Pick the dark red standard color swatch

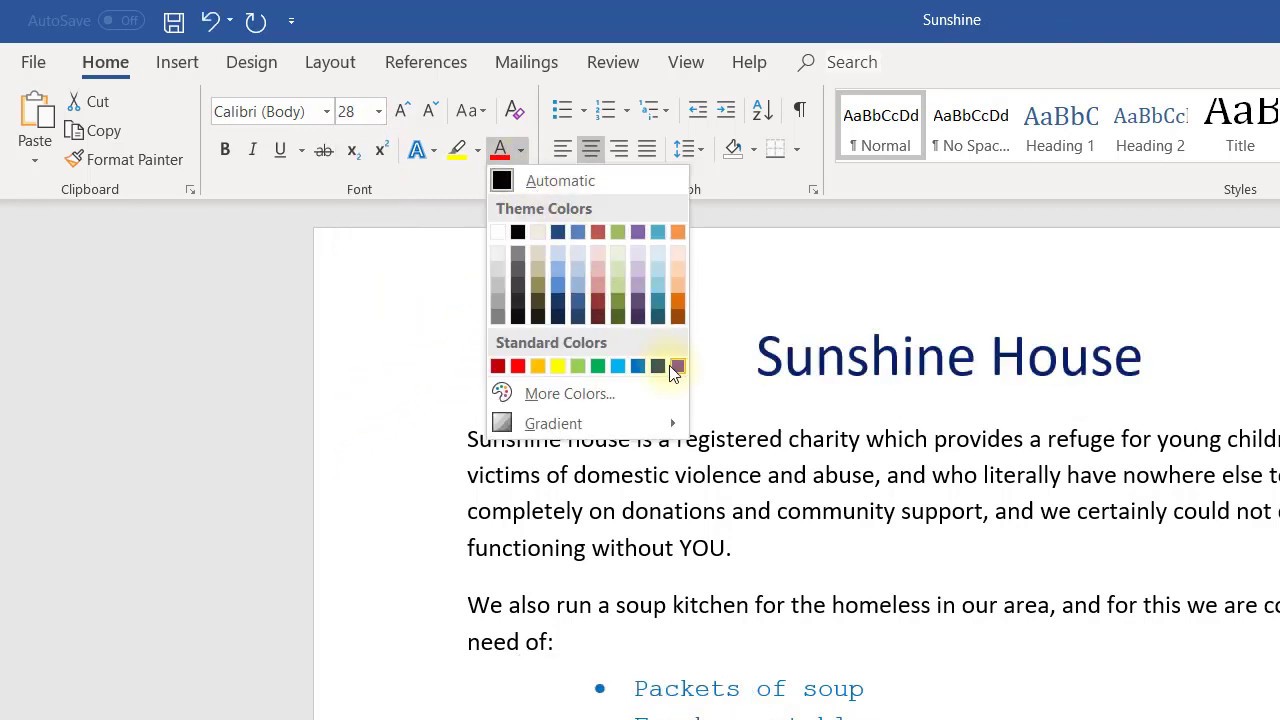(x=497, y=366)
